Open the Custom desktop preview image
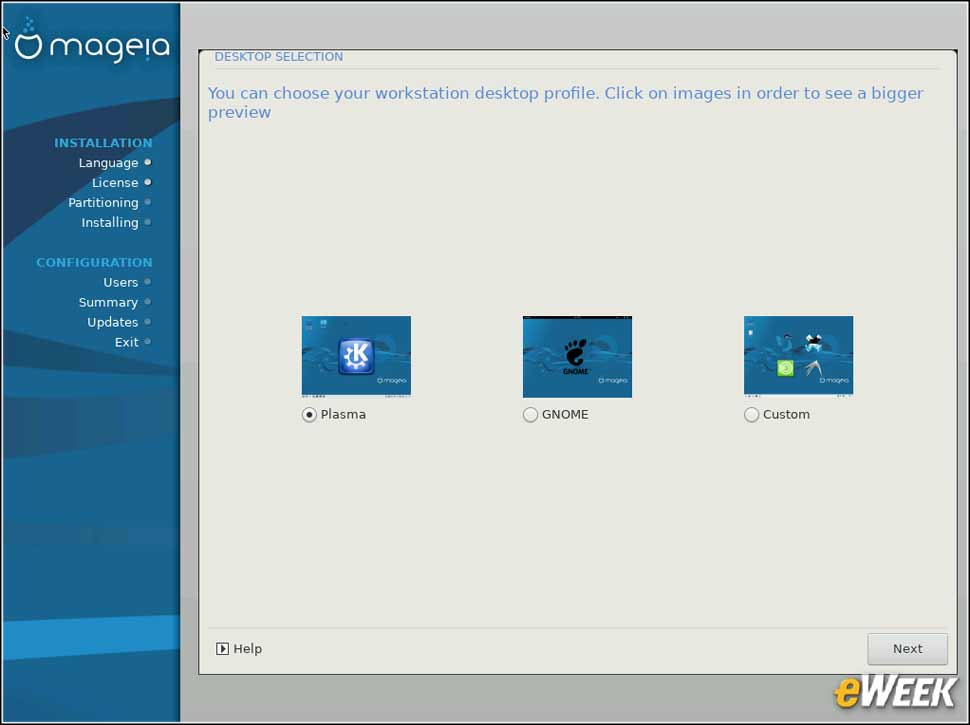The width and height of the screenshot is (970, 725). pyautogui.click(x=798, y=356)
